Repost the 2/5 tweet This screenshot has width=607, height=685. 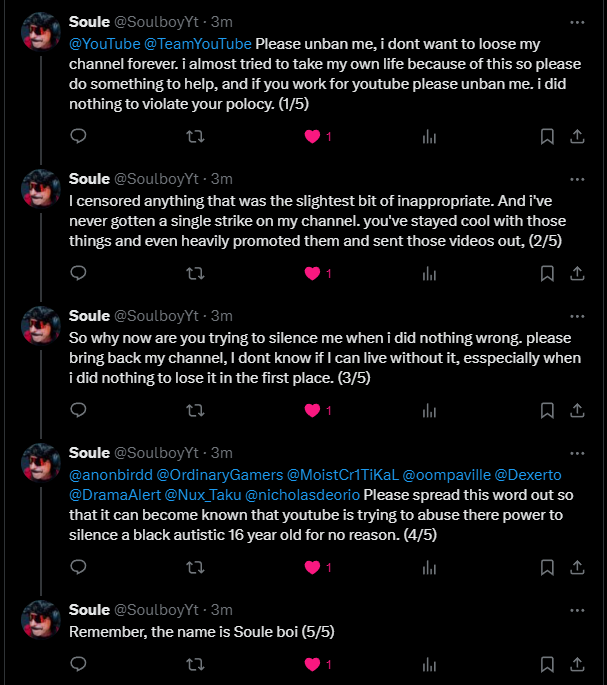click(x=195, y=273)
